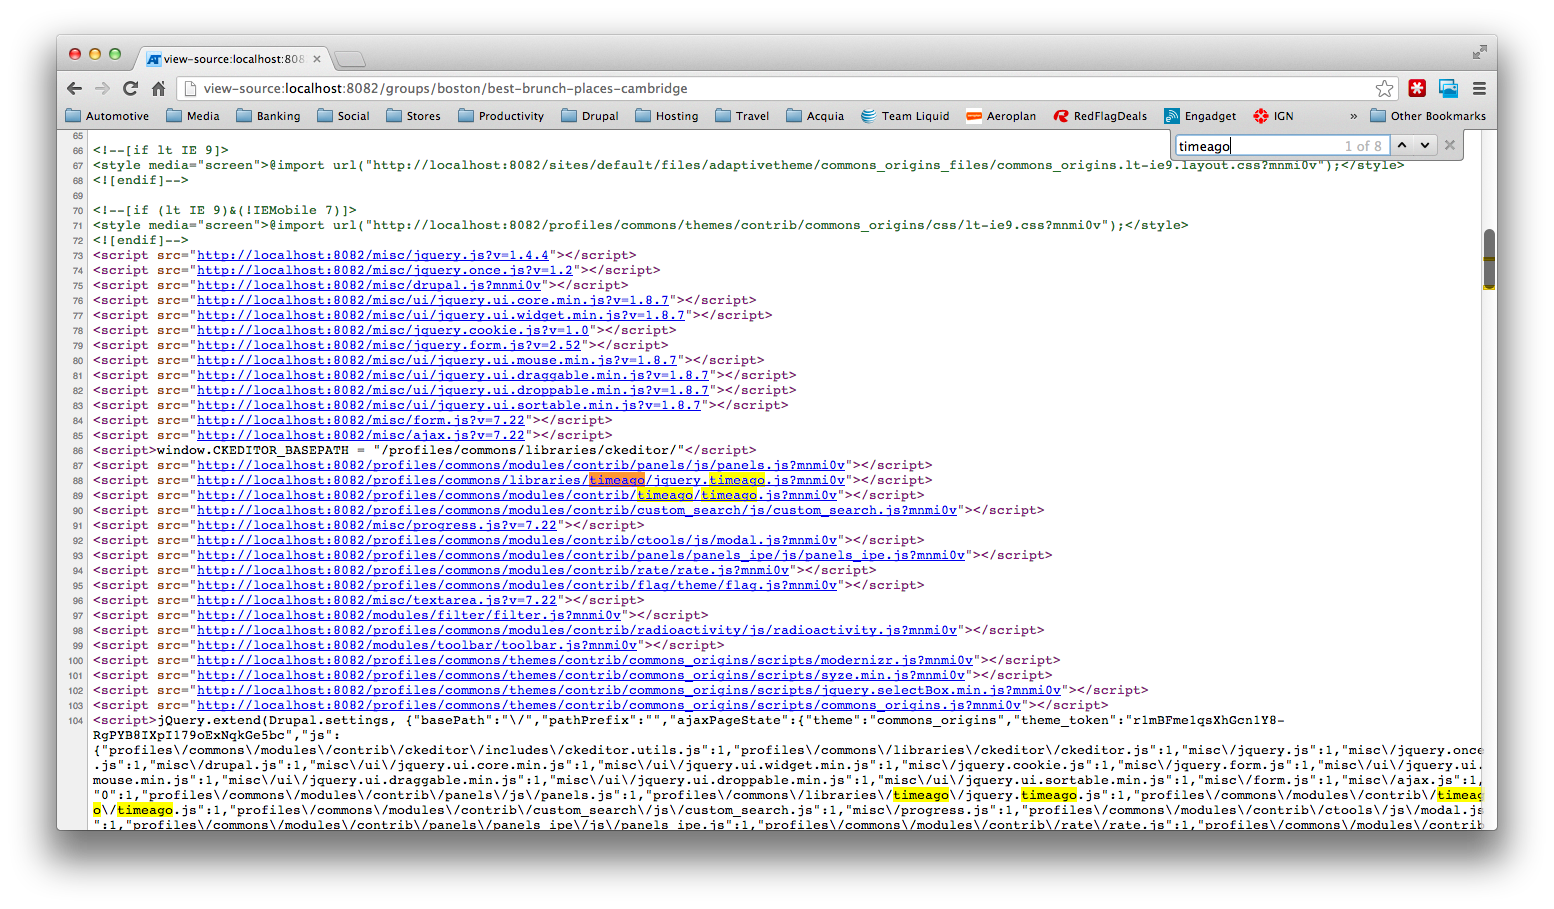Open the jquery.once.js source link
Screen dimensions: 1554x909
[x=385, y=270]
